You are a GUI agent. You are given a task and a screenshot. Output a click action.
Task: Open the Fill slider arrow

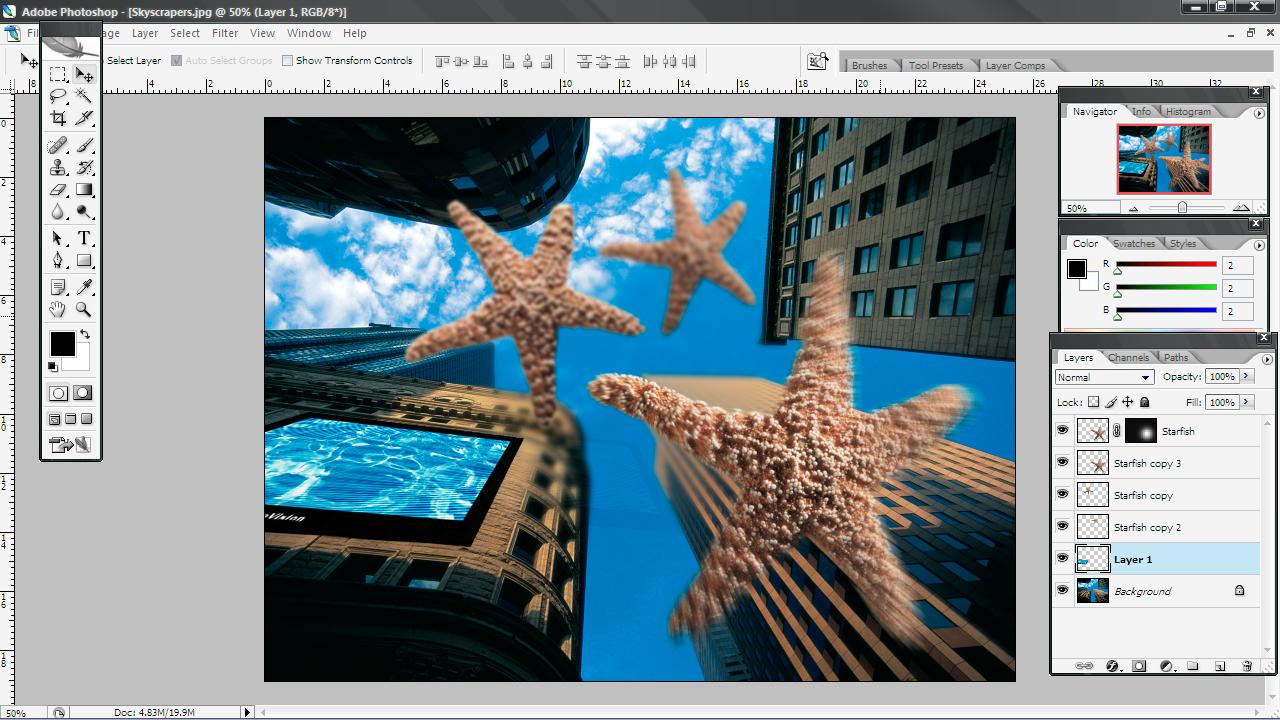coord(1246,402)
